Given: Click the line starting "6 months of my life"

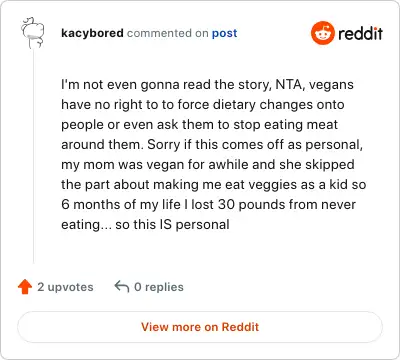Looking at the screenshot, I should (208, 205).
